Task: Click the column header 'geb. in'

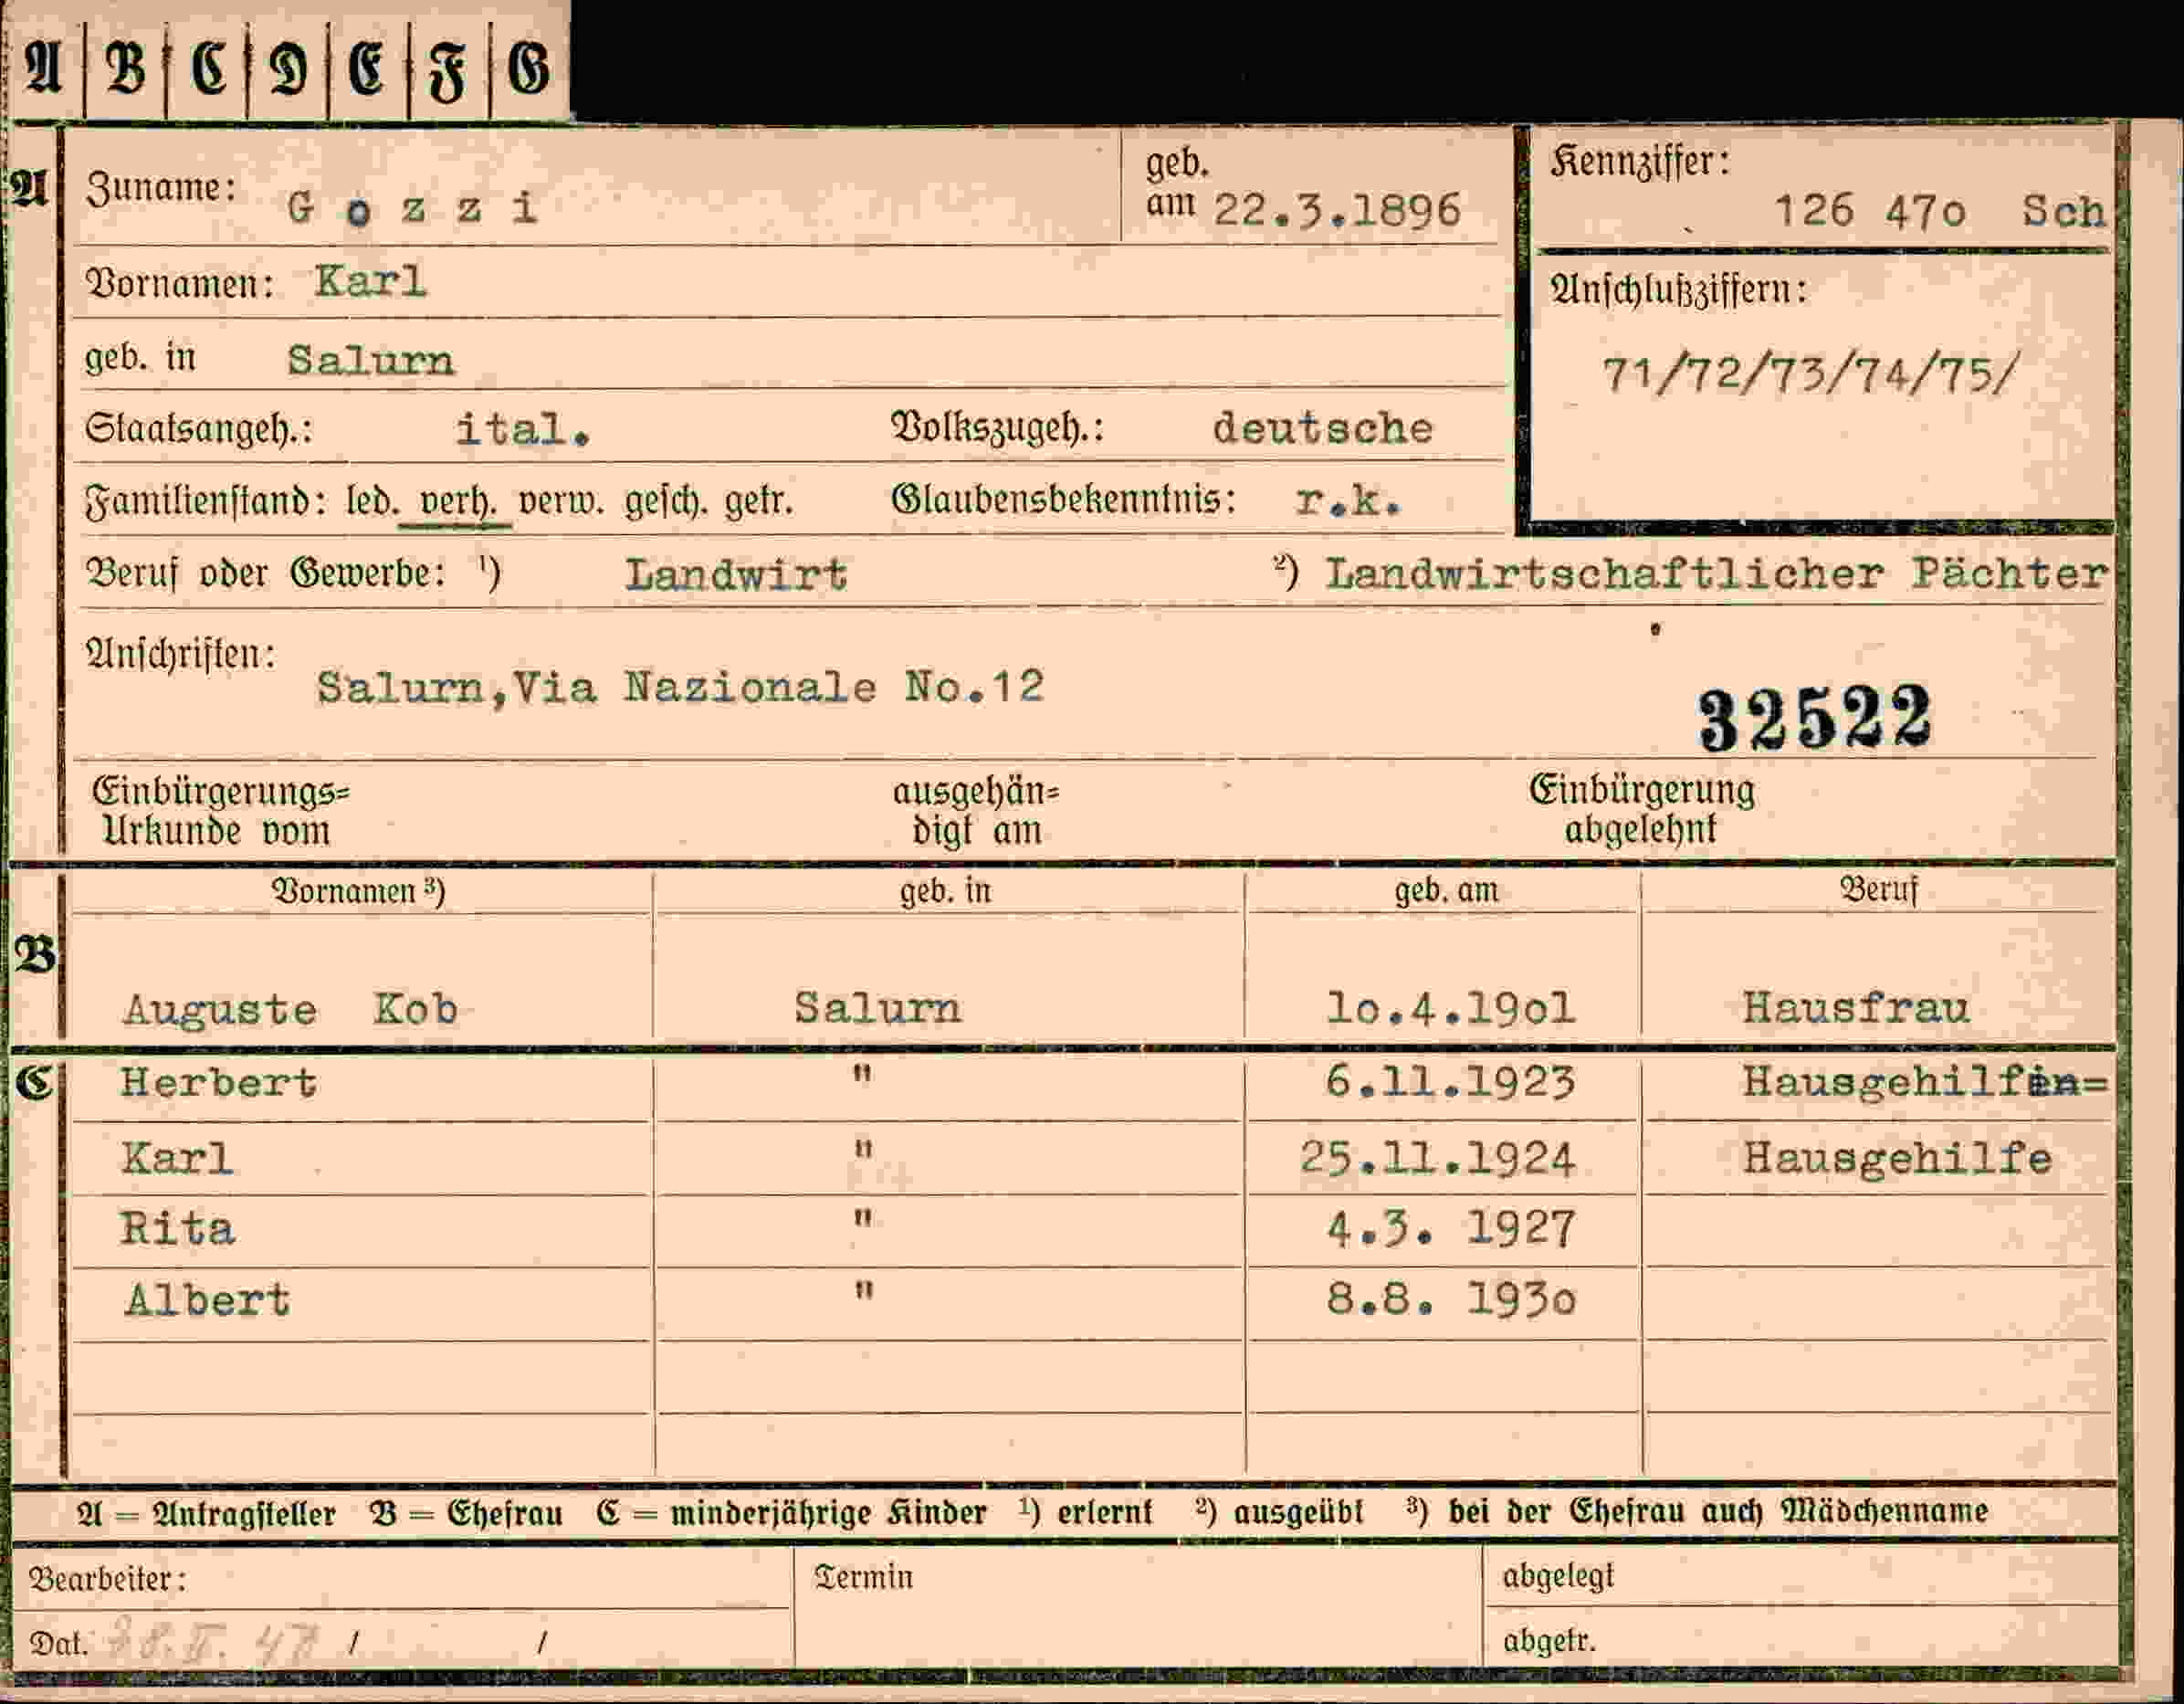Action: [x=945, y=890]
